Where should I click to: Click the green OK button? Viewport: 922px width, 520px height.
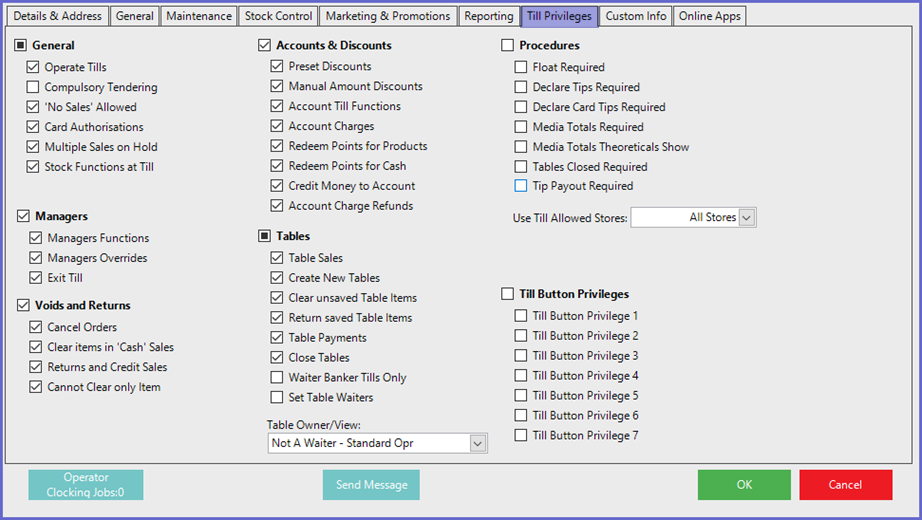[x=744, y=485]
